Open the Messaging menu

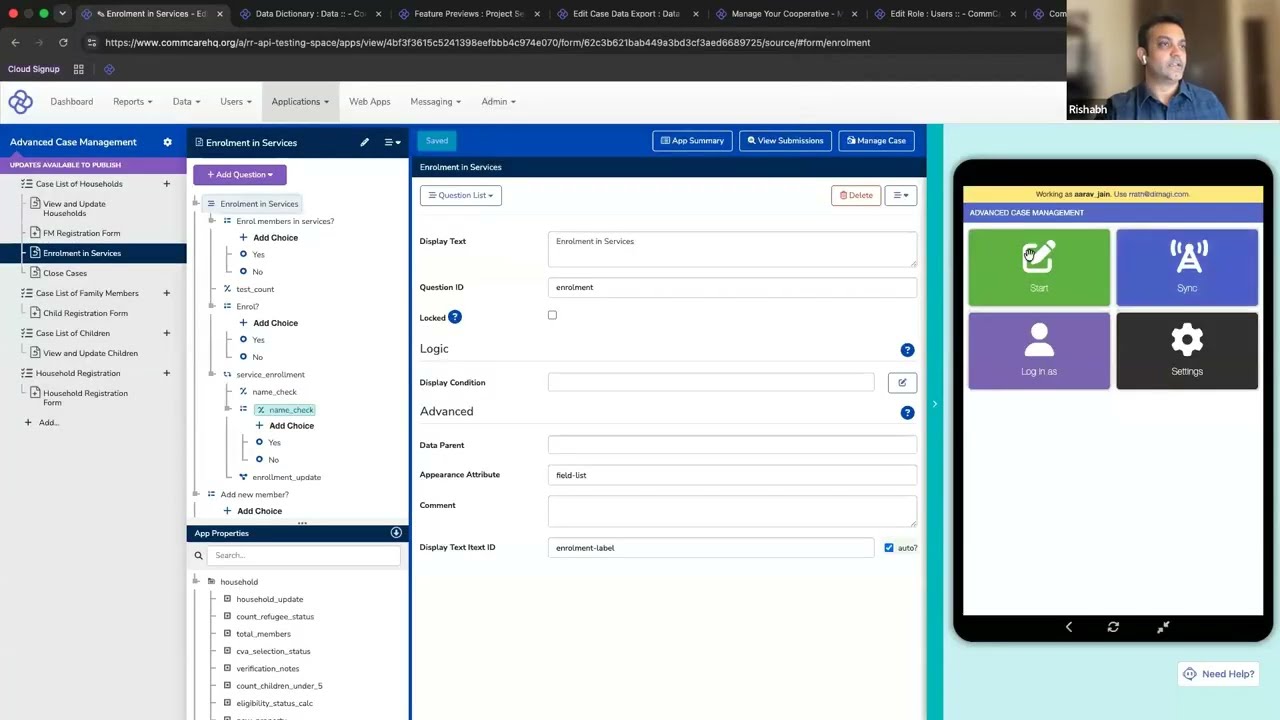pyautogui.click(x=436, y=101)
